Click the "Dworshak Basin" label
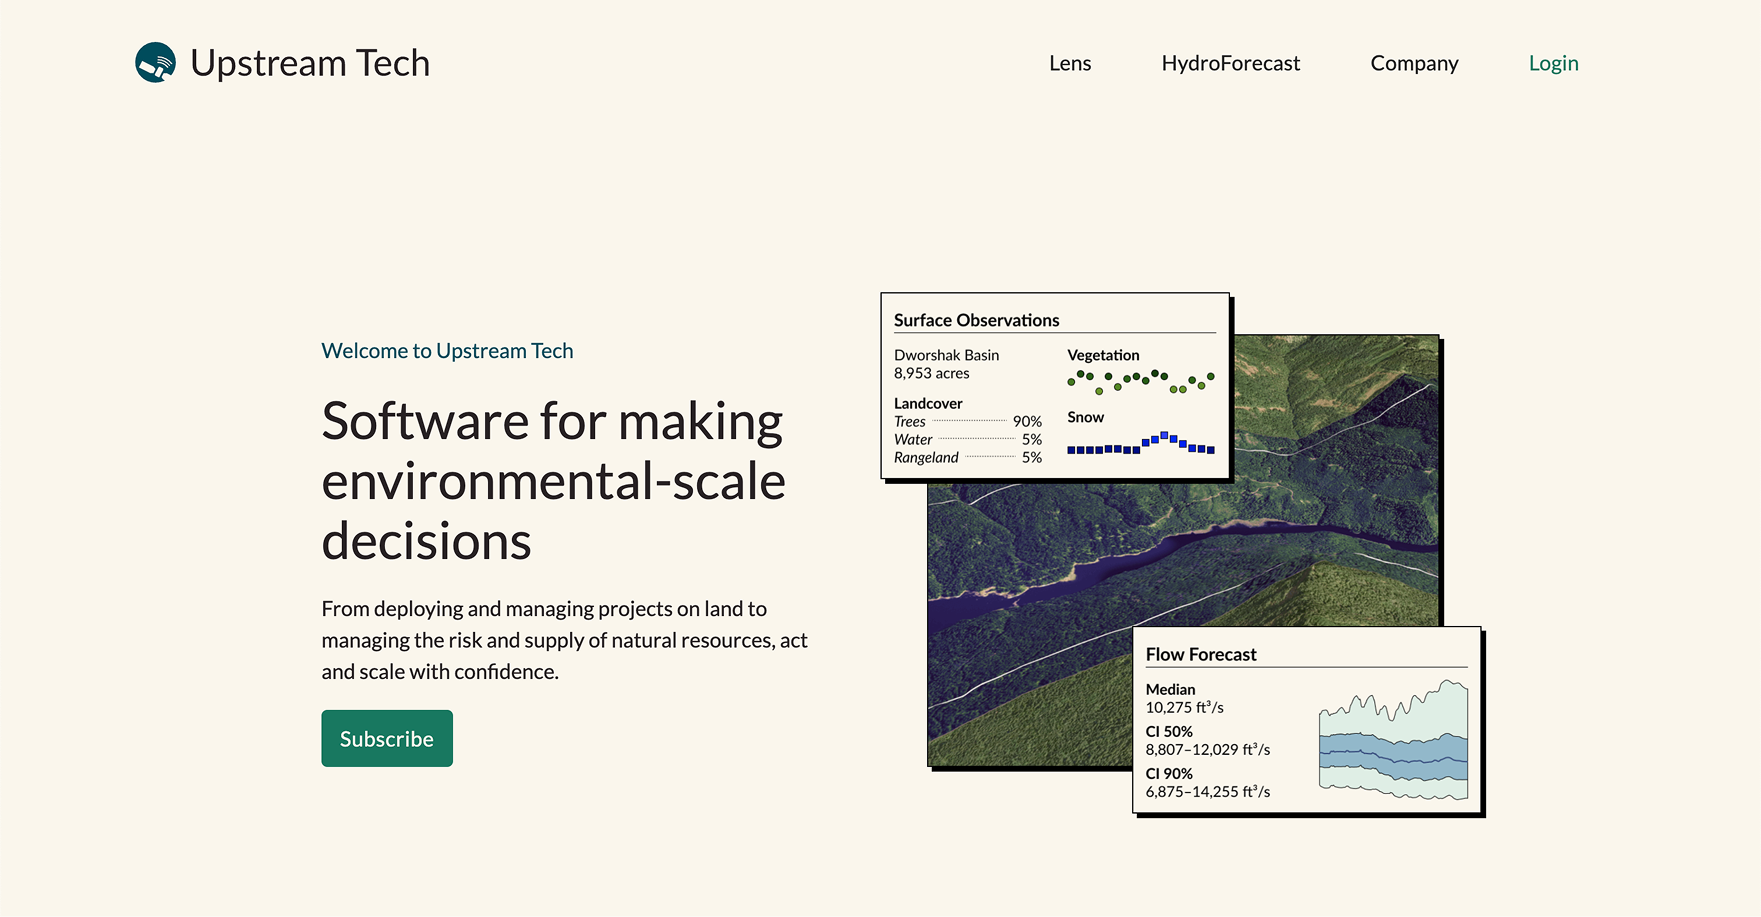Screen dimensions: 1761x917 pos(946,355)
